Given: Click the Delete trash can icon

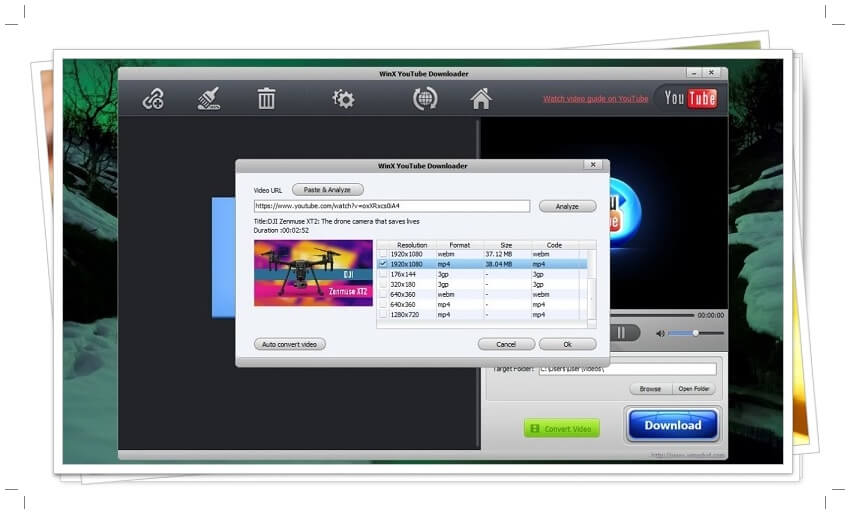Looking at the screenshot, I should pos(266,99).
